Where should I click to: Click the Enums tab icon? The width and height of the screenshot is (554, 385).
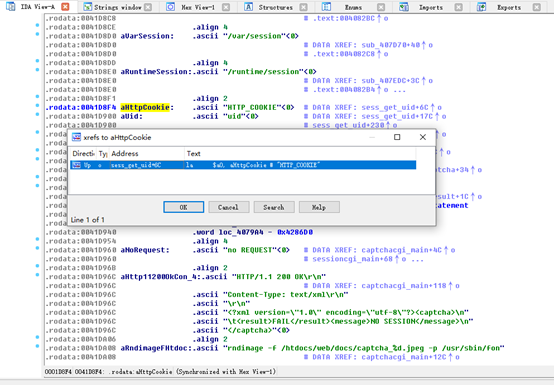(x=326, y=7)
